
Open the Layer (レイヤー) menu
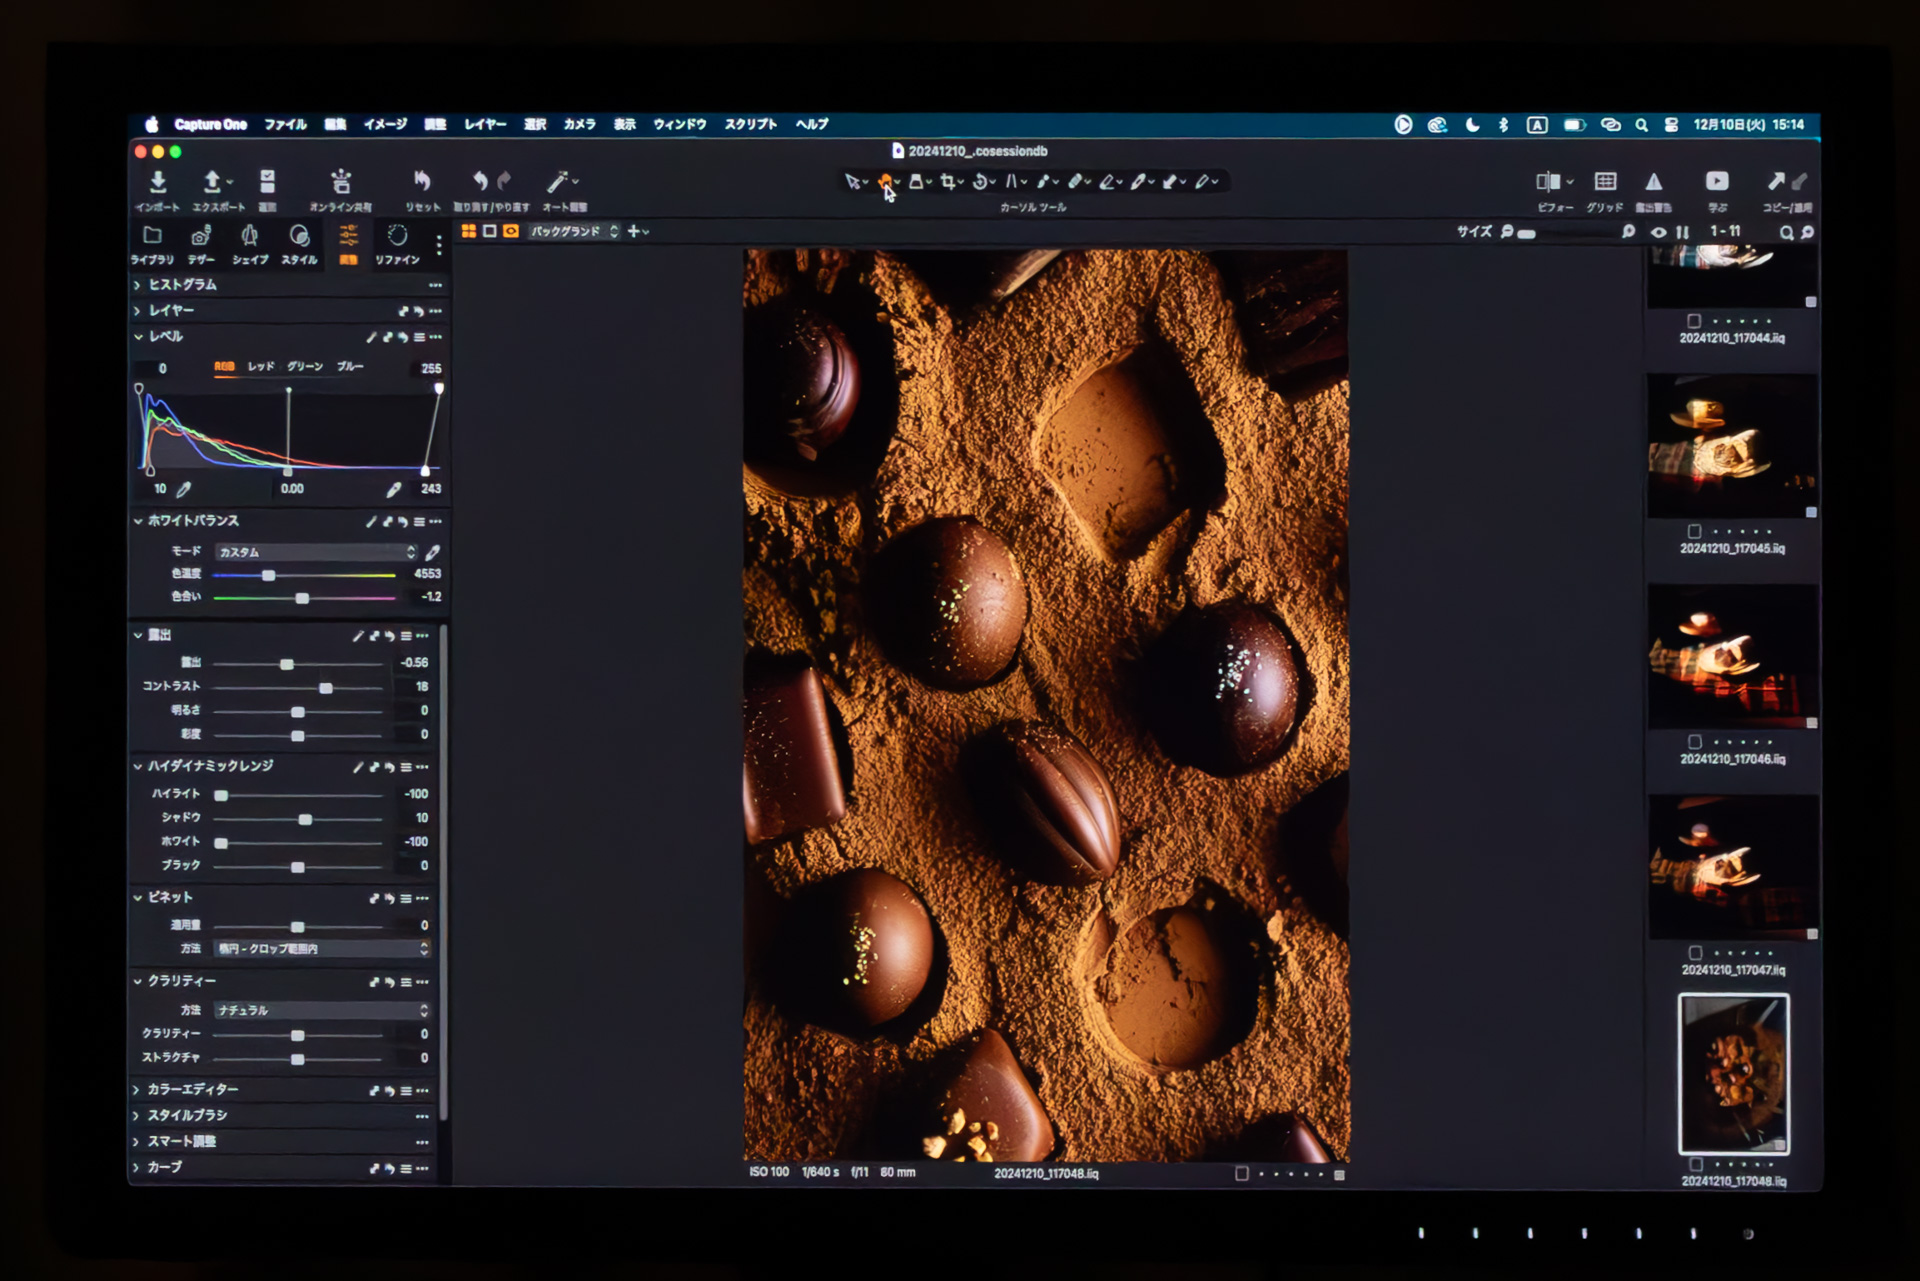click(485, 125)
